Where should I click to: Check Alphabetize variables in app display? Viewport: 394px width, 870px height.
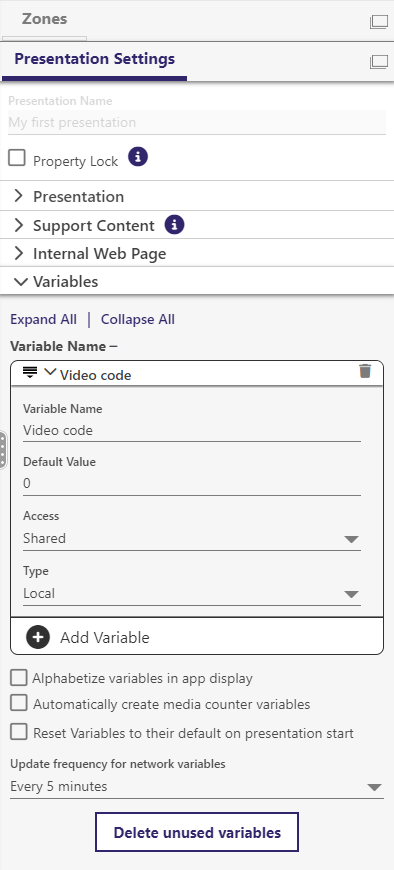(x=19, y=677)
